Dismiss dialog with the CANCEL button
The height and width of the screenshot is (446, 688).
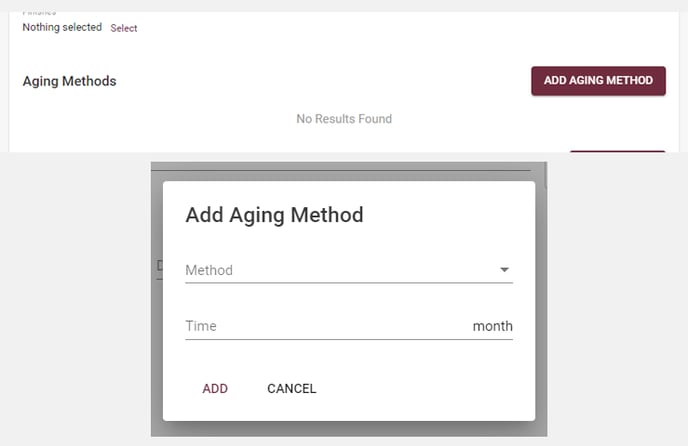click(292, 388)
